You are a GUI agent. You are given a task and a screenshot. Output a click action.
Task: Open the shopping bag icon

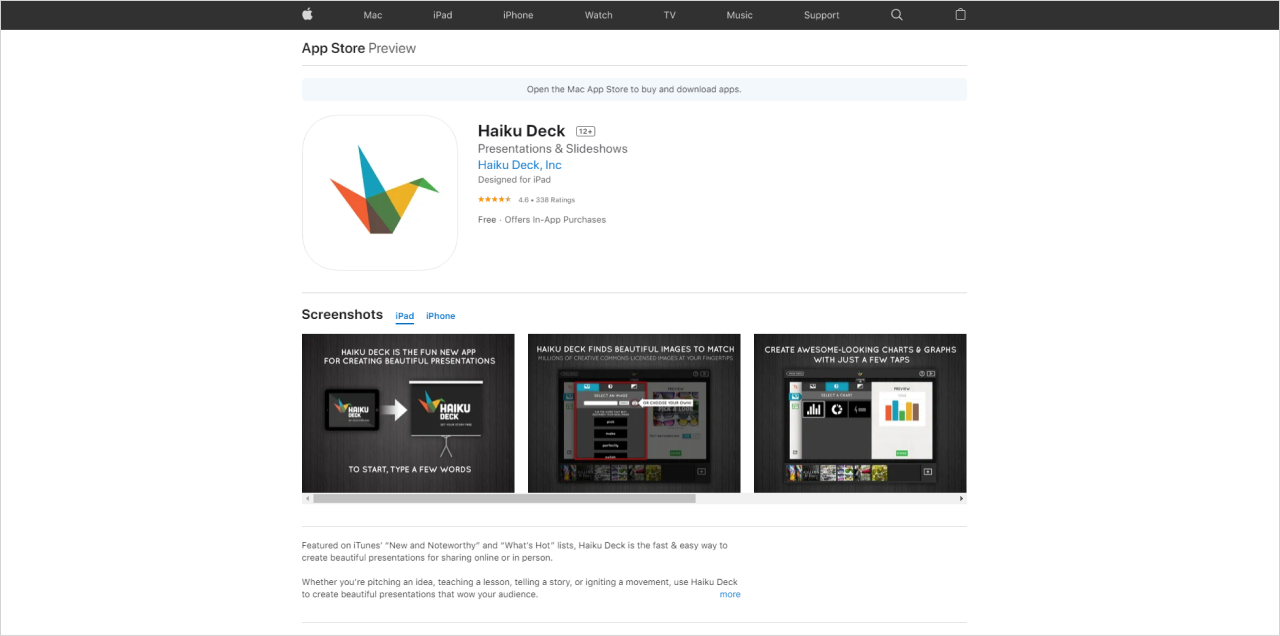[960, 14]
